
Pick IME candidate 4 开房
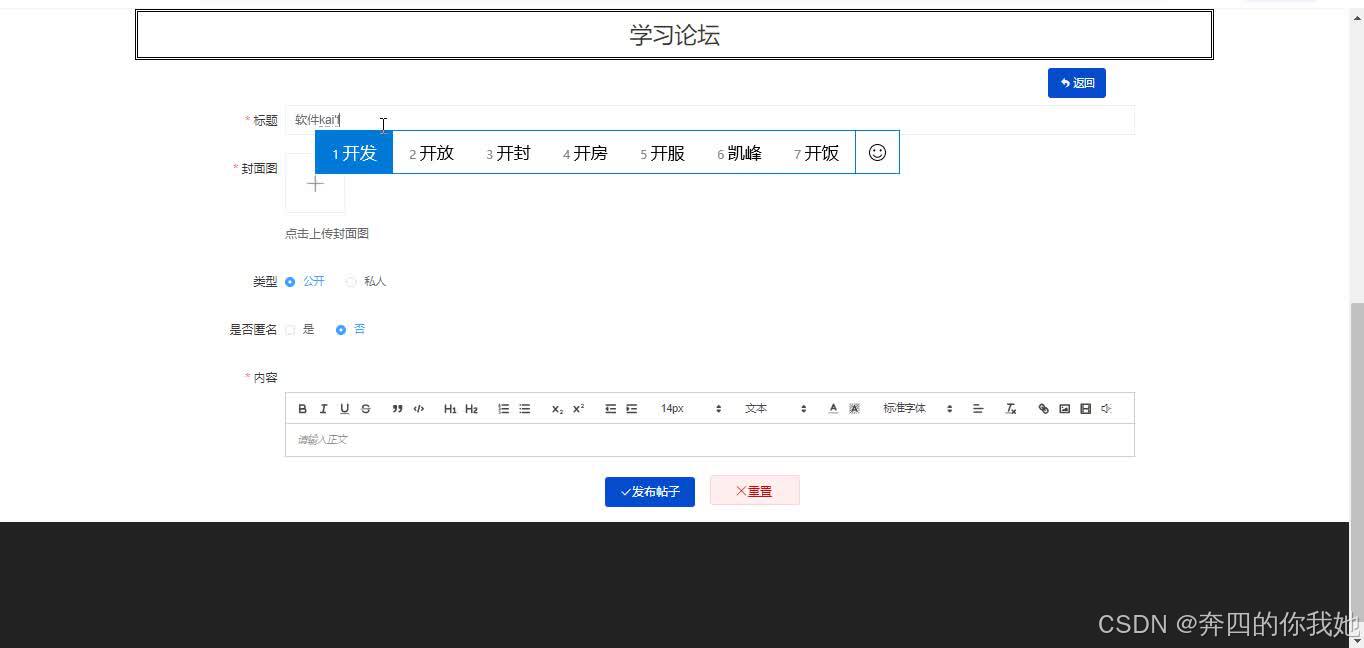585,153
